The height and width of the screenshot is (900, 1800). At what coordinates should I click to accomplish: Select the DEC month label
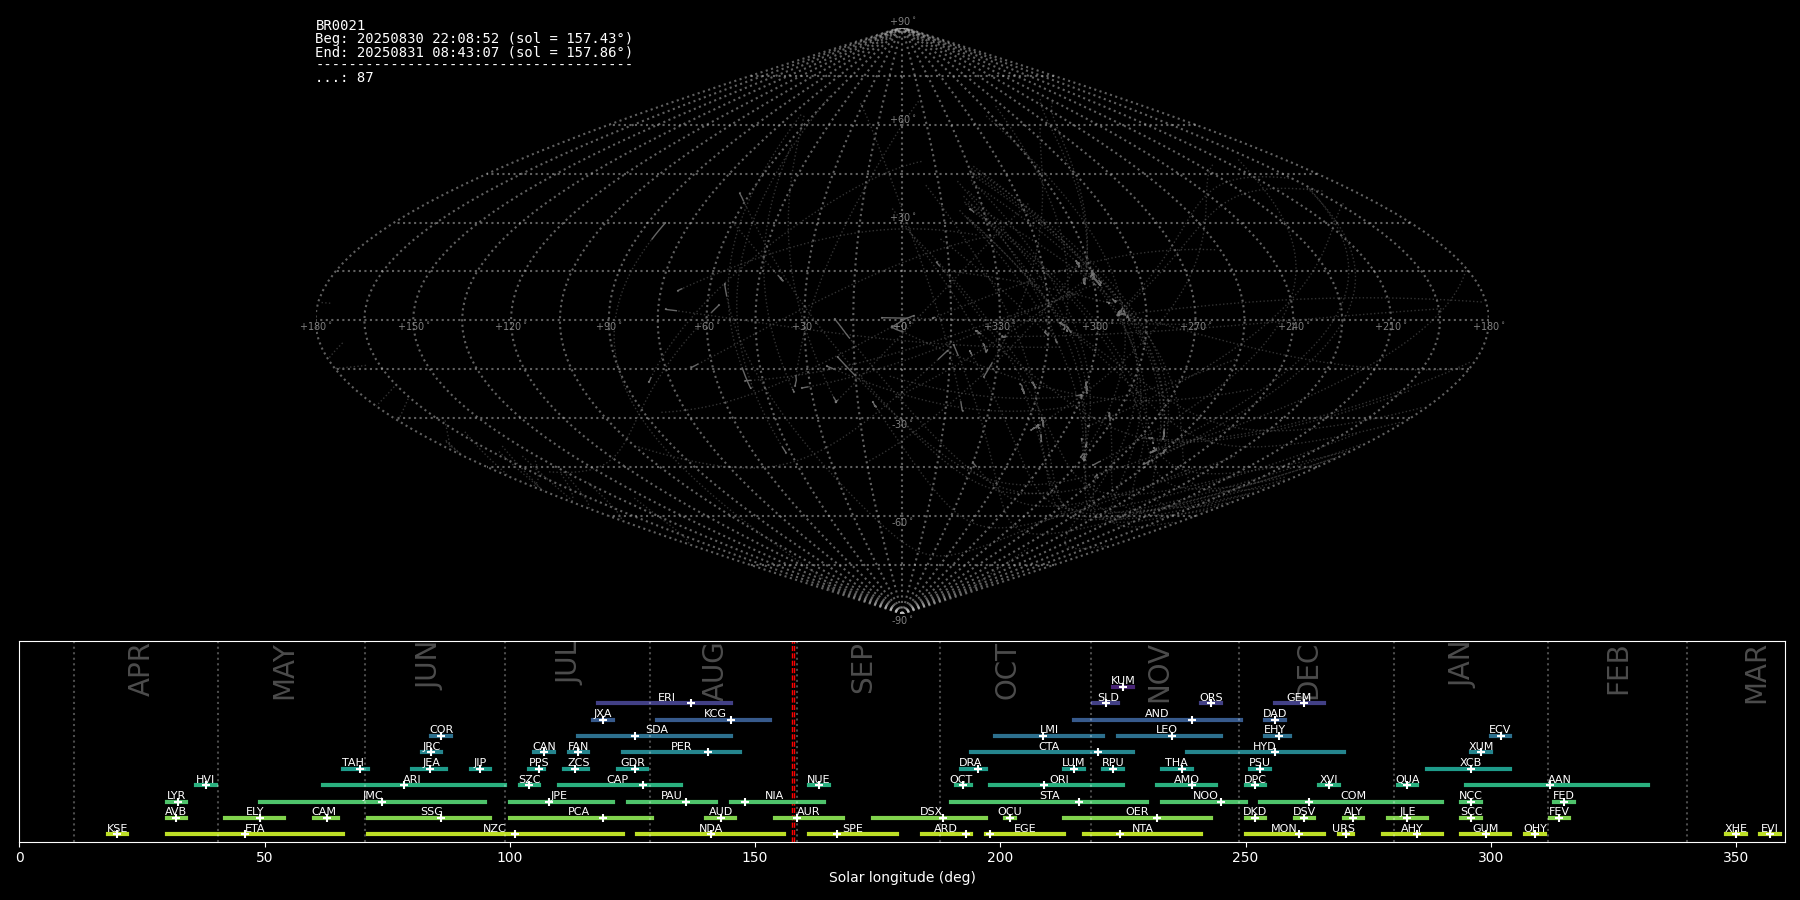[1308, 673]
